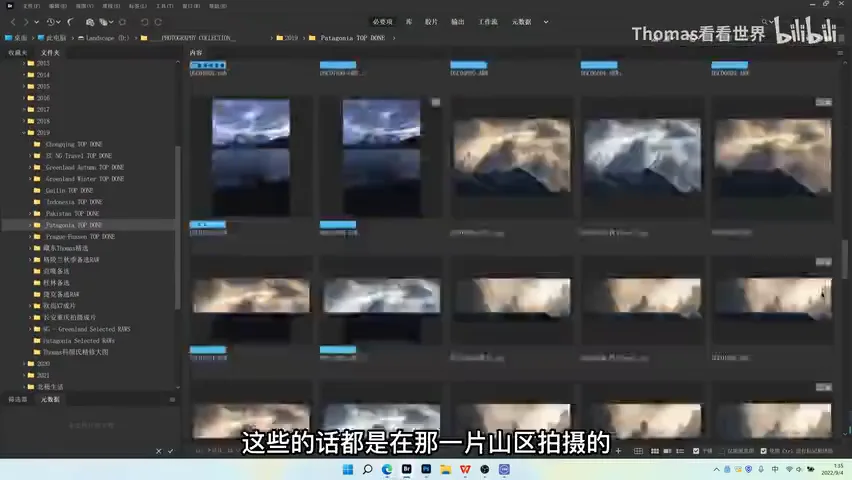Viewport: 852px width, 480px height.
Task: Open the workspace switcher dropdown arrow
Action: 546,22
